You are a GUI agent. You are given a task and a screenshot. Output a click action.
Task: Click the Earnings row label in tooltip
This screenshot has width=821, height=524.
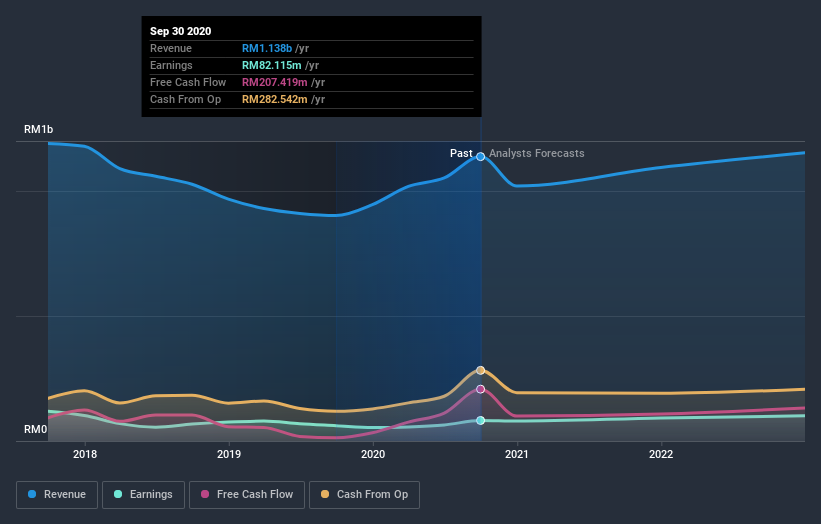(171, 65)
